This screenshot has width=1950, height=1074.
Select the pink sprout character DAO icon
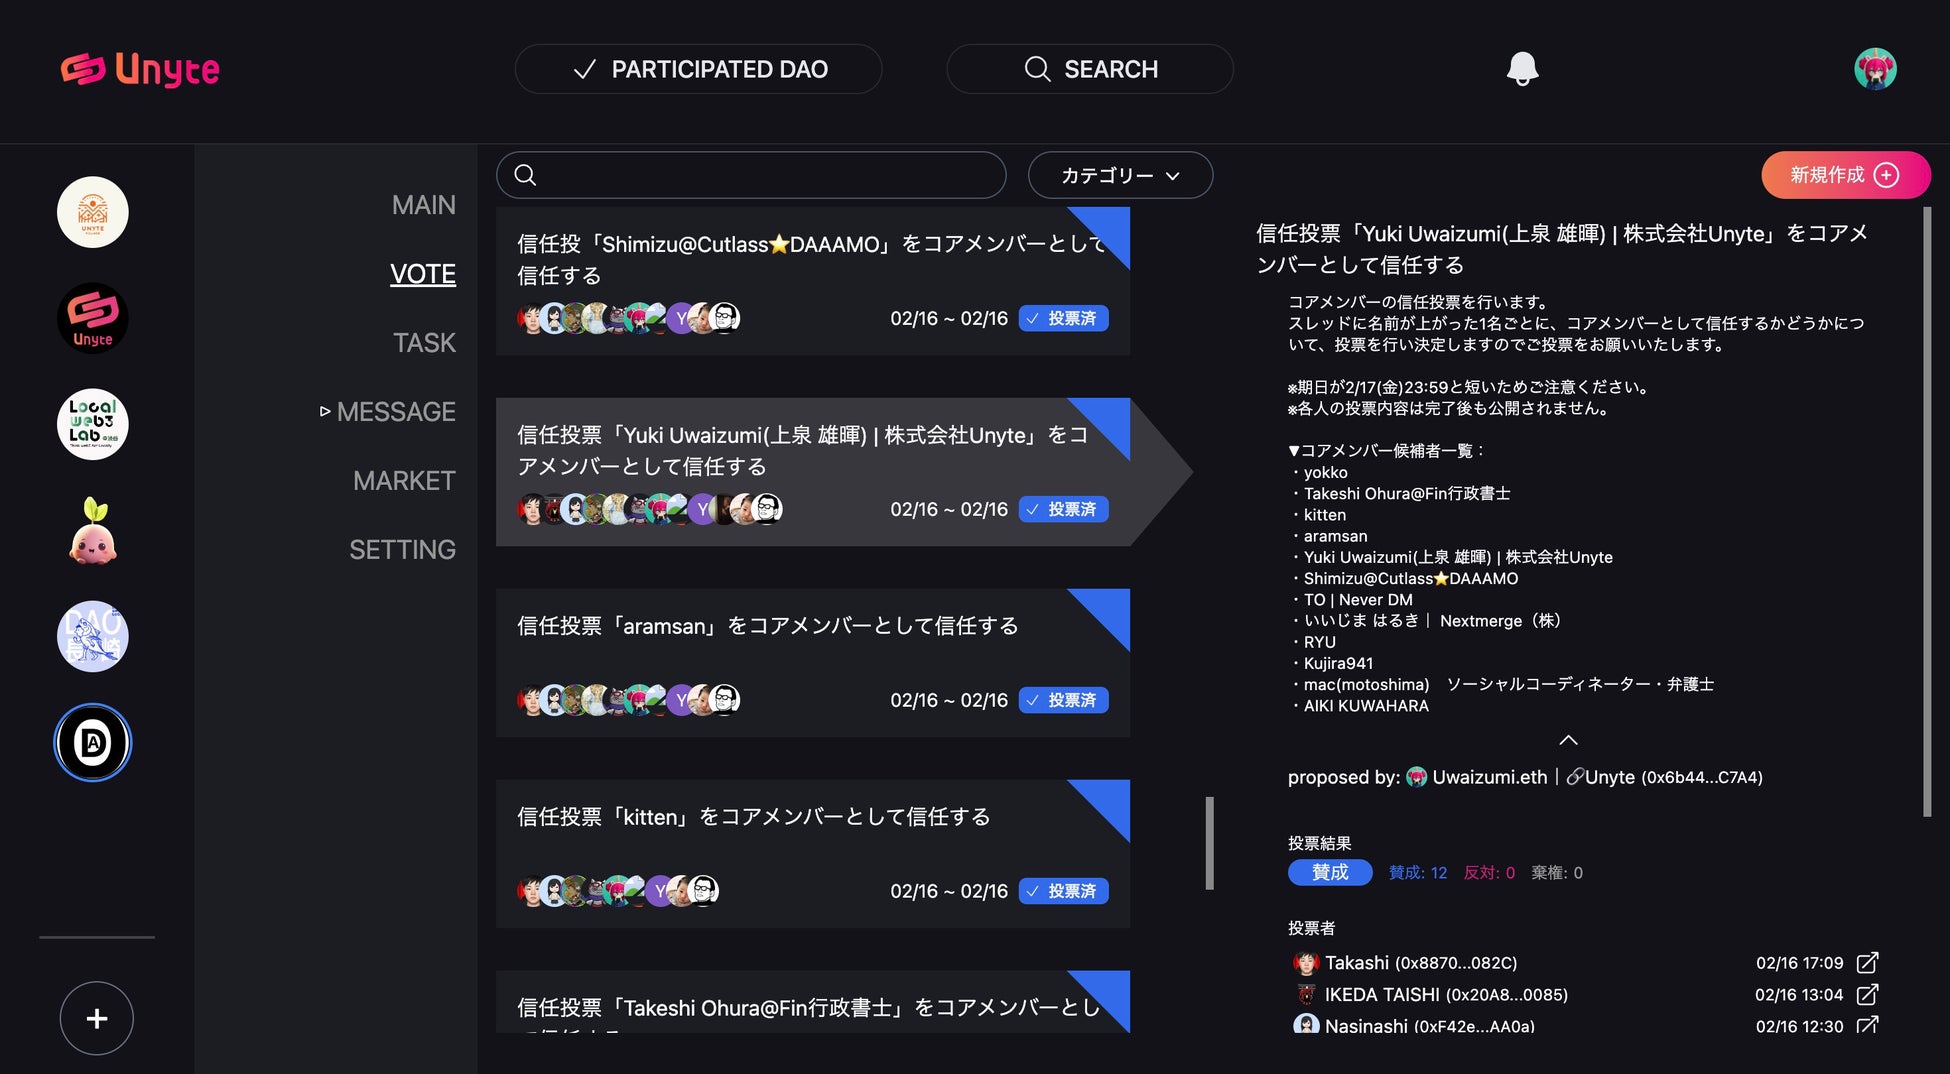click(x=93, y=530)
